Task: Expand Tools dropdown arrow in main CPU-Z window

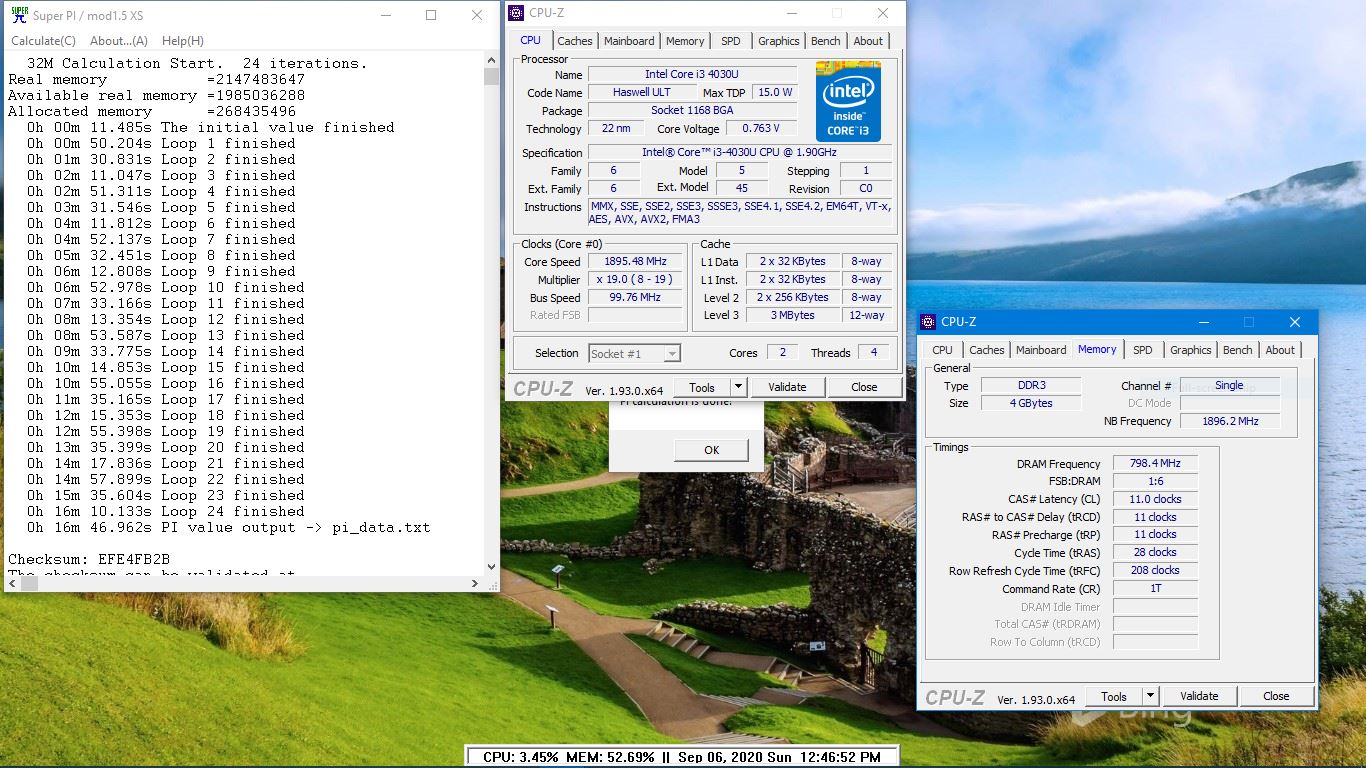Action: tap(738, 387)
